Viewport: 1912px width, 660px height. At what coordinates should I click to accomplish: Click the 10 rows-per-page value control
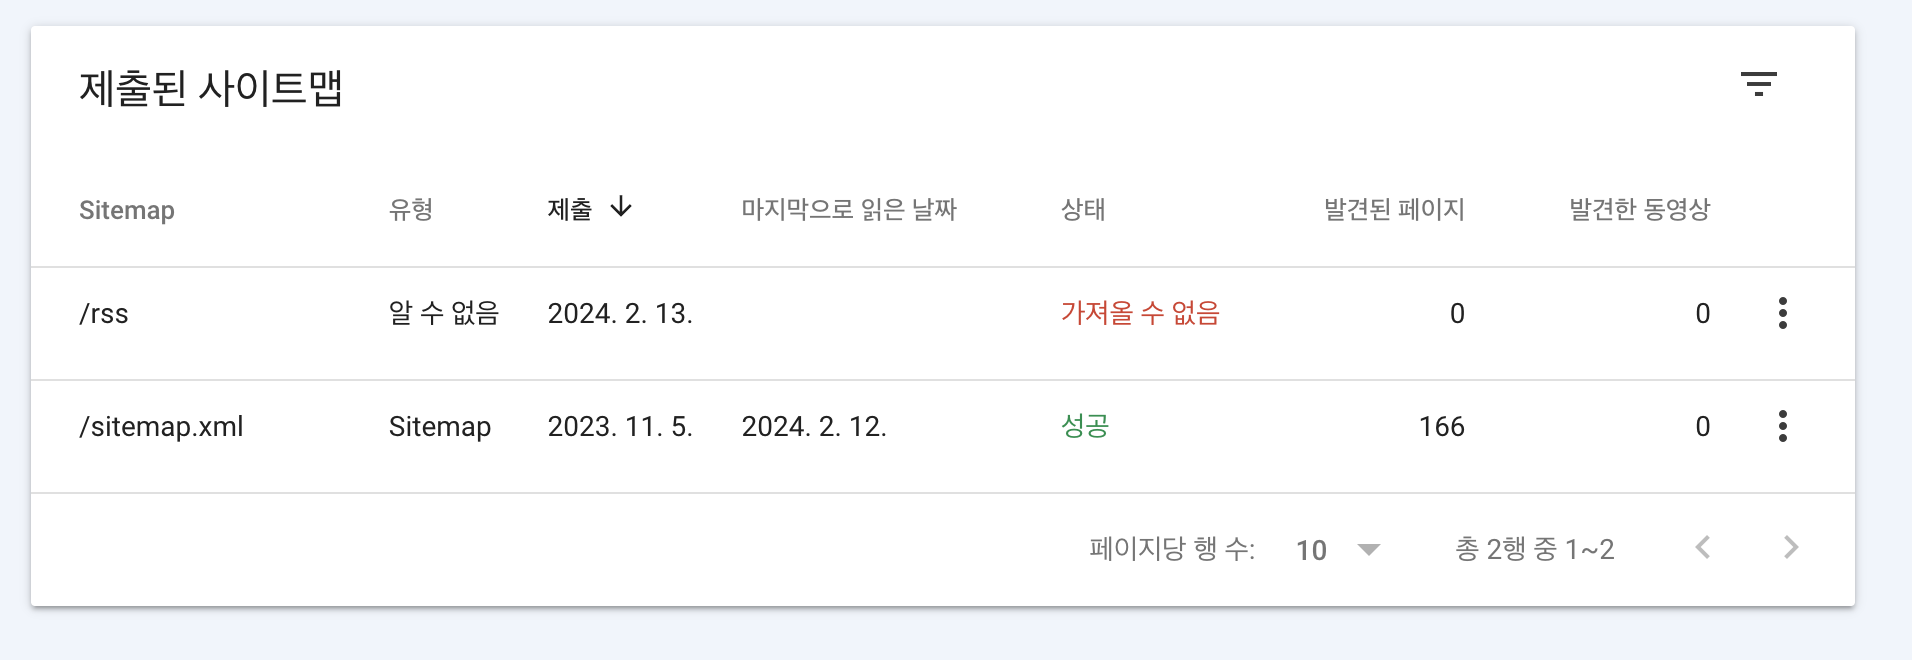(1311, 549)
